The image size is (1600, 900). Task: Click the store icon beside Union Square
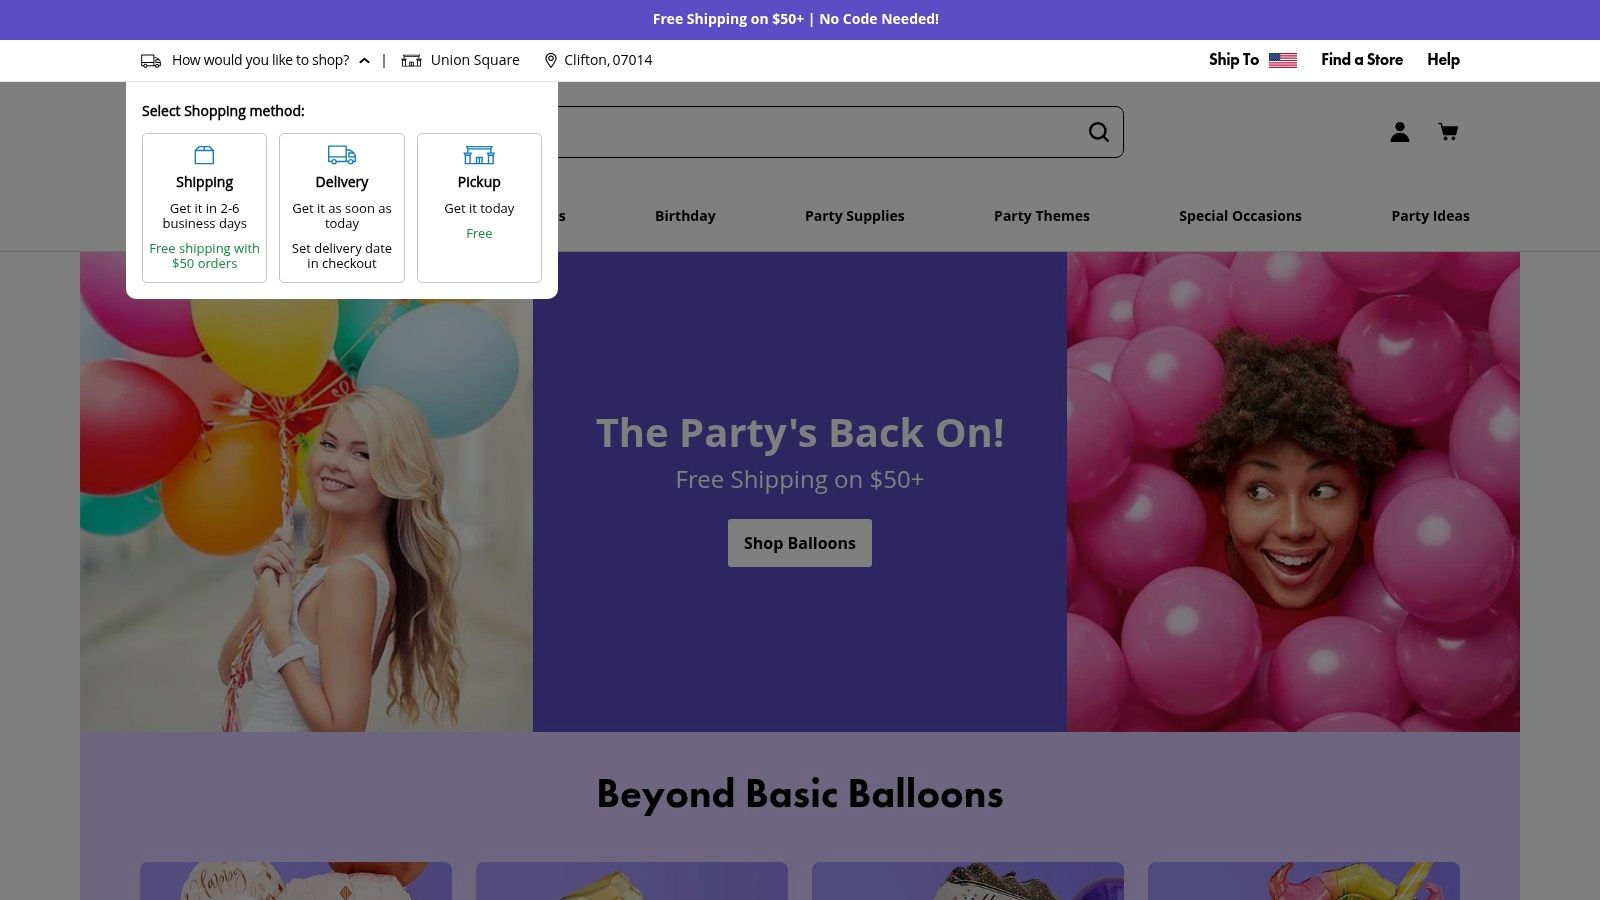point(411,61)
